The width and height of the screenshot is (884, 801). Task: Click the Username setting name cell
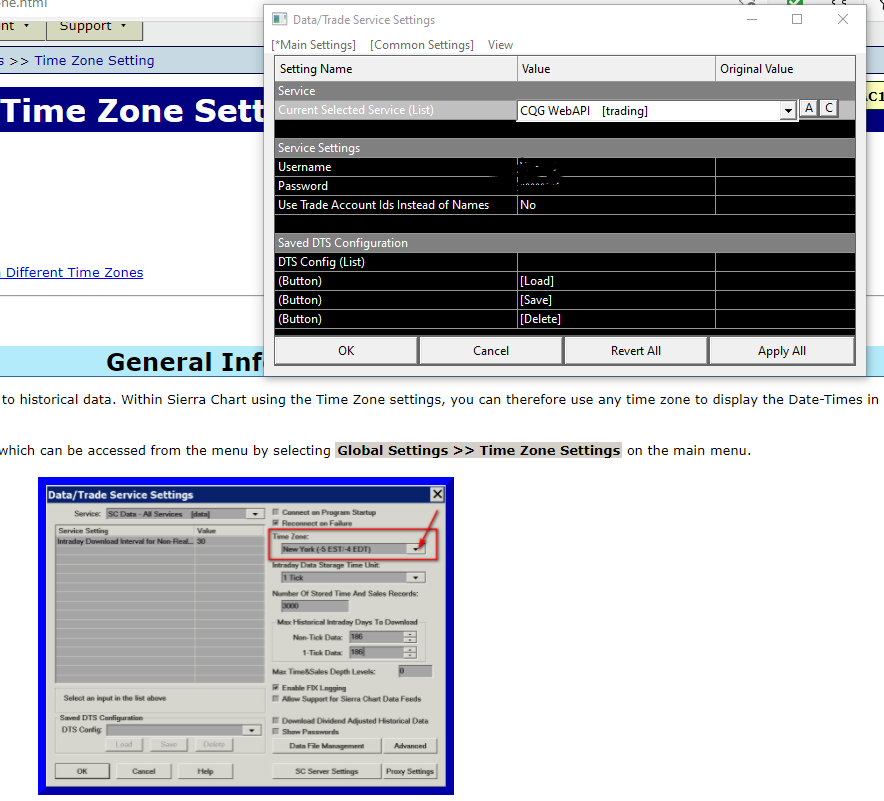(x=396, y=167)
